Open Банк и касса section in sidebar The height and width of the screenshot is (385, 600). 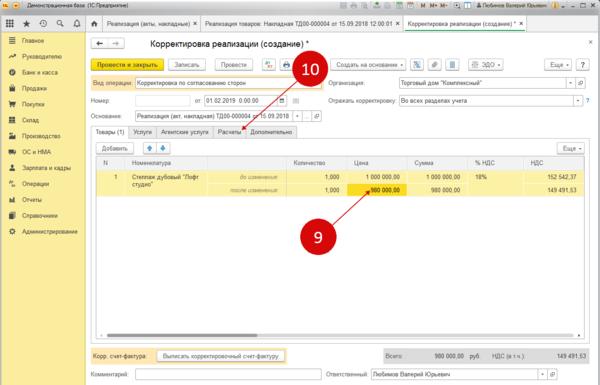tap(40, 72)
